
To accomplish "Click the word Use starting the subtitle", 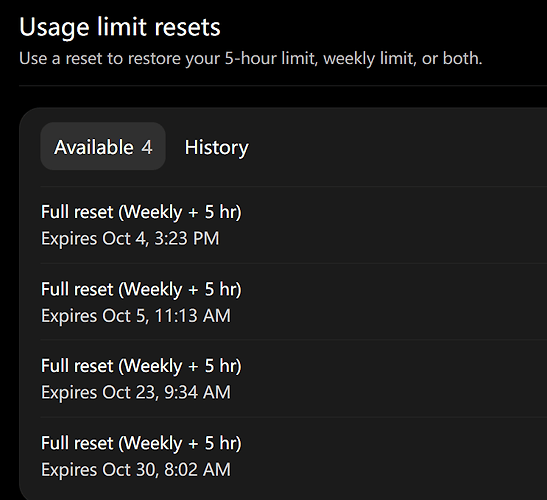I will tap(33, 58).
